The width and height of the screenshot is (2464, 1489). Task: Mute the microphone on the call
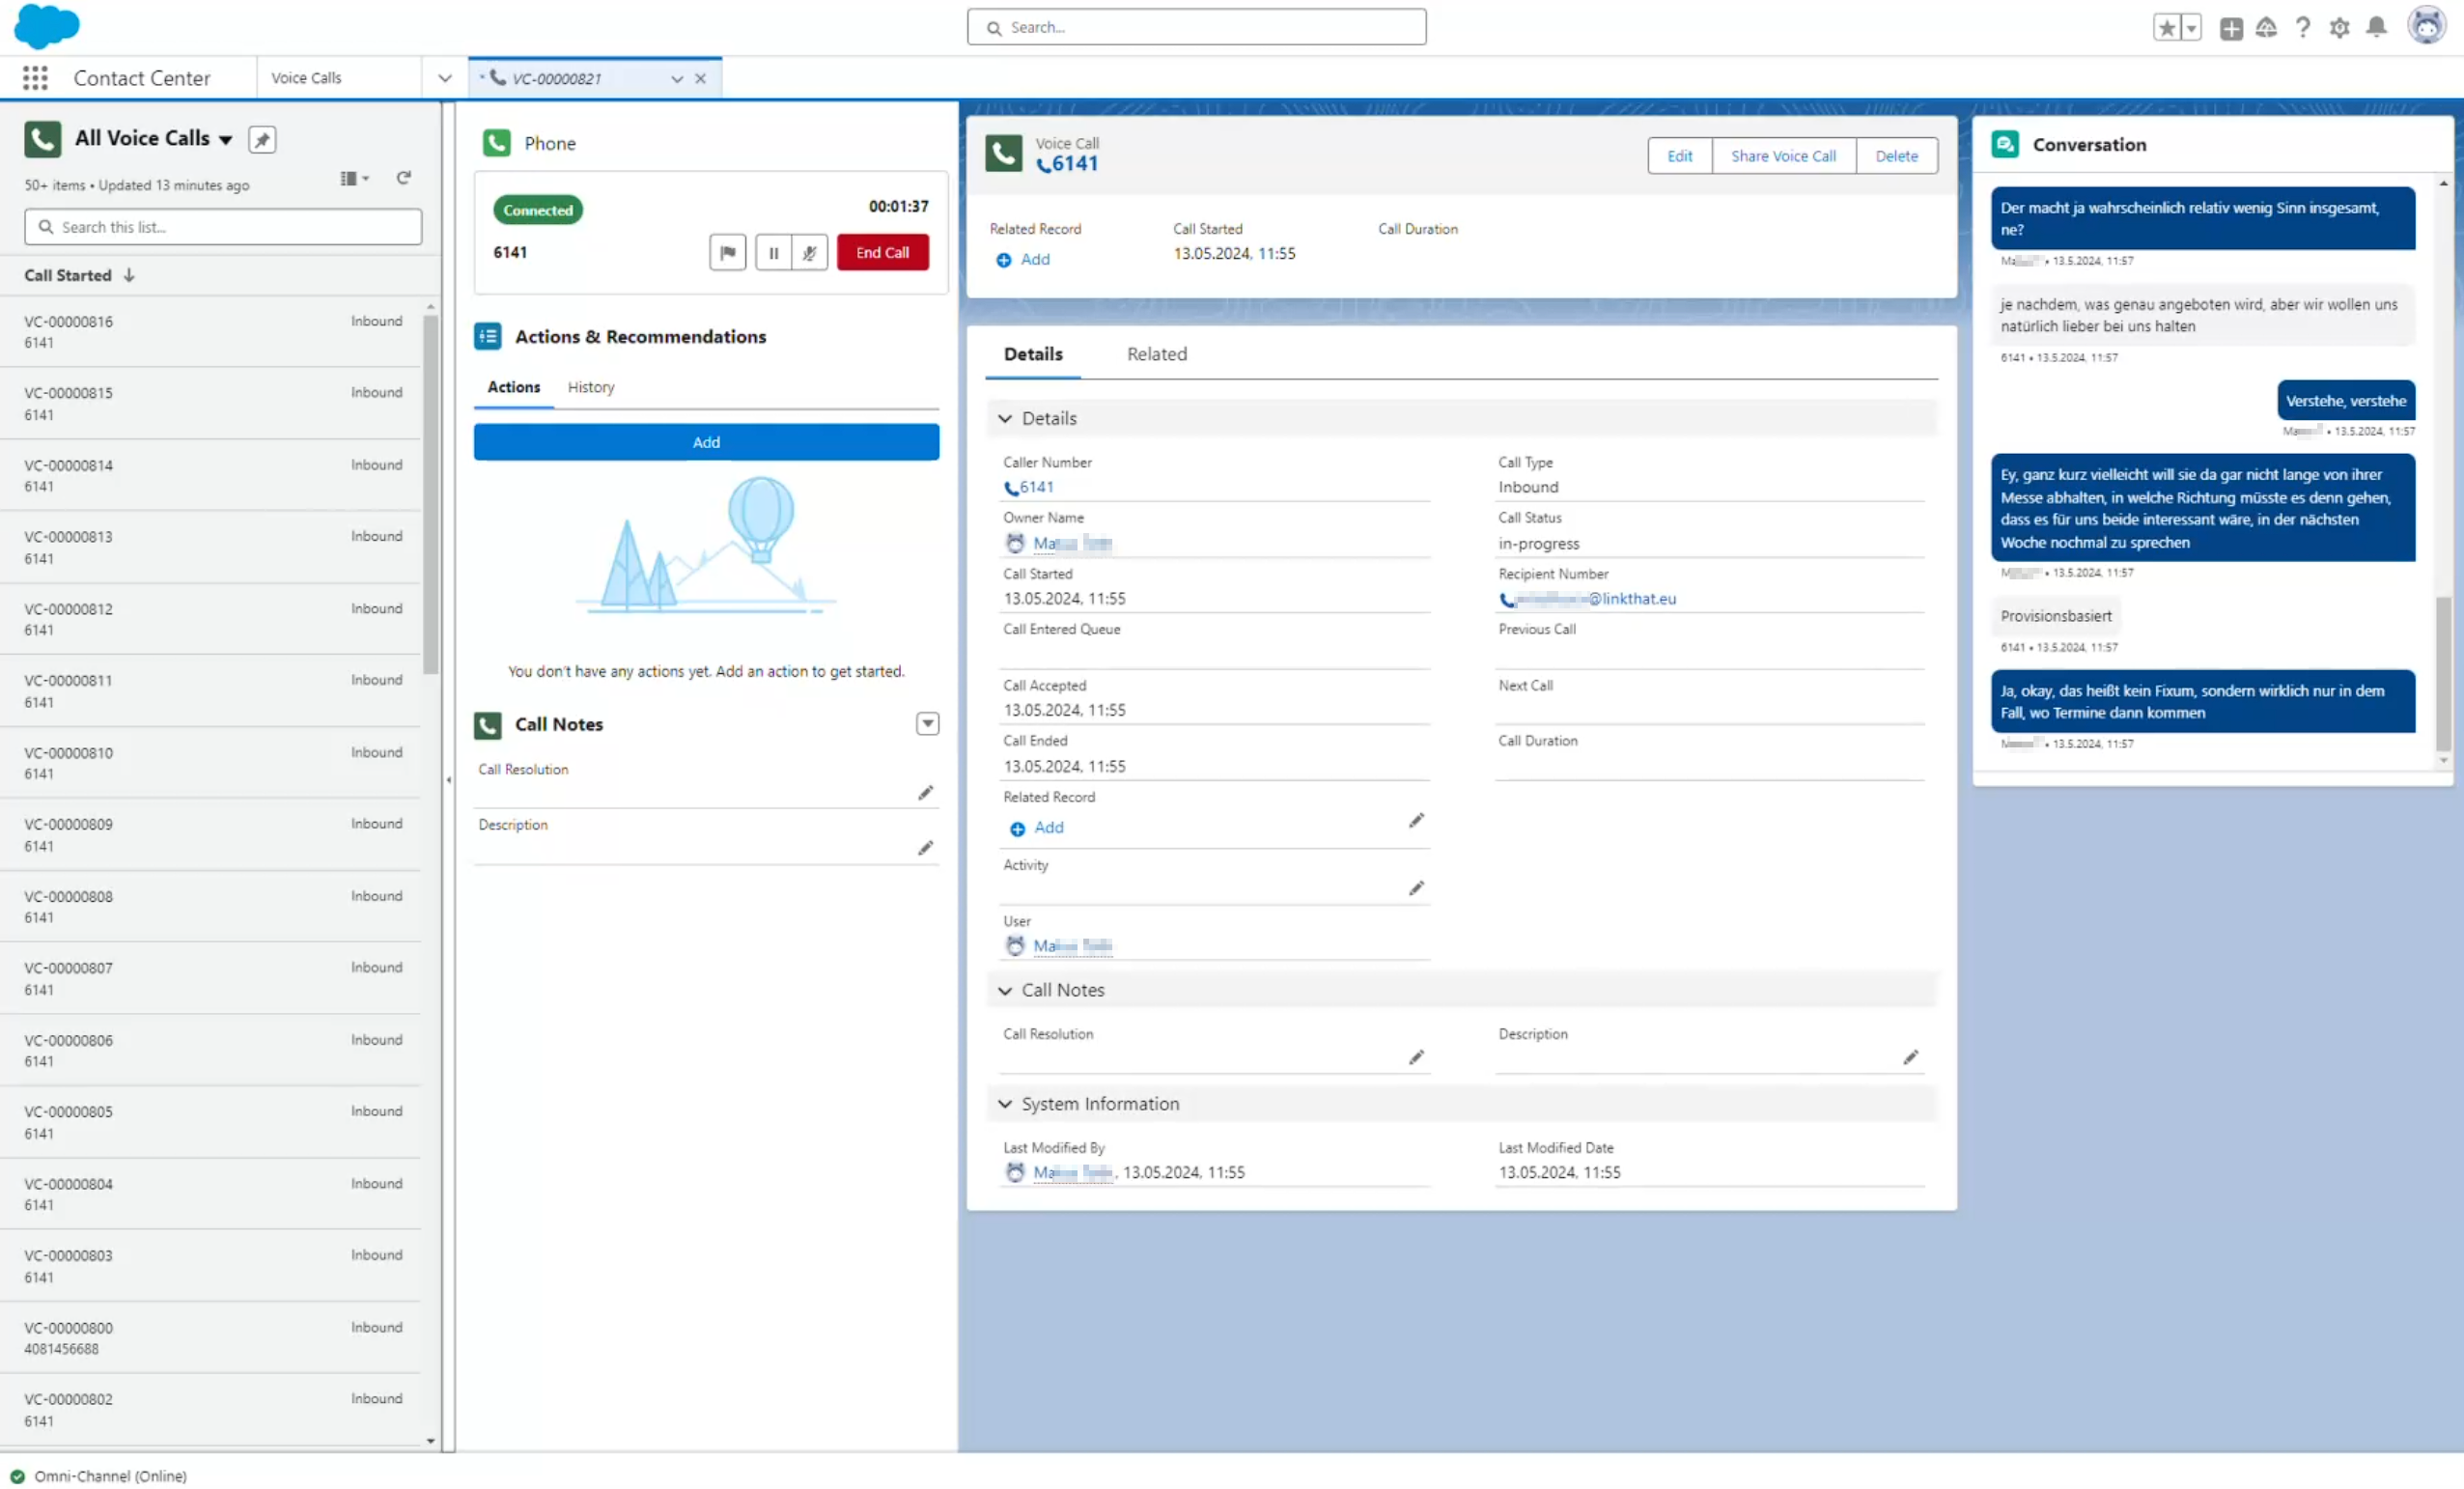click(x=809, y=253)
